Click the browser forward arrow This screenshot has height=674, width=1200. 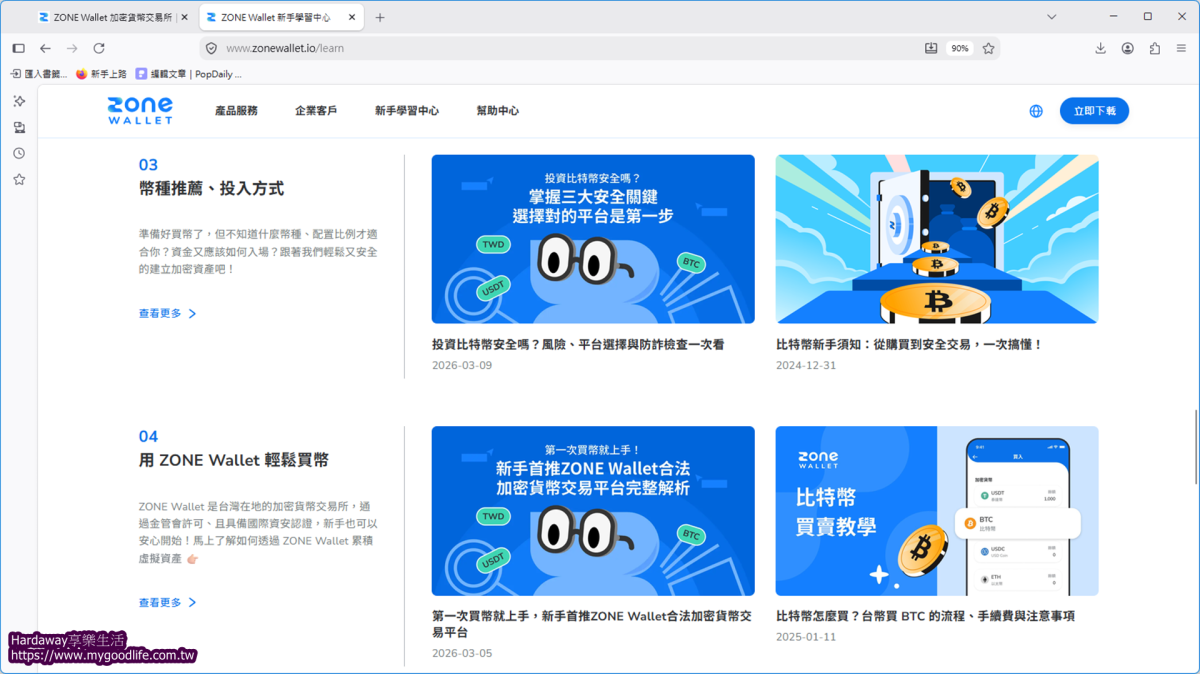72,48
